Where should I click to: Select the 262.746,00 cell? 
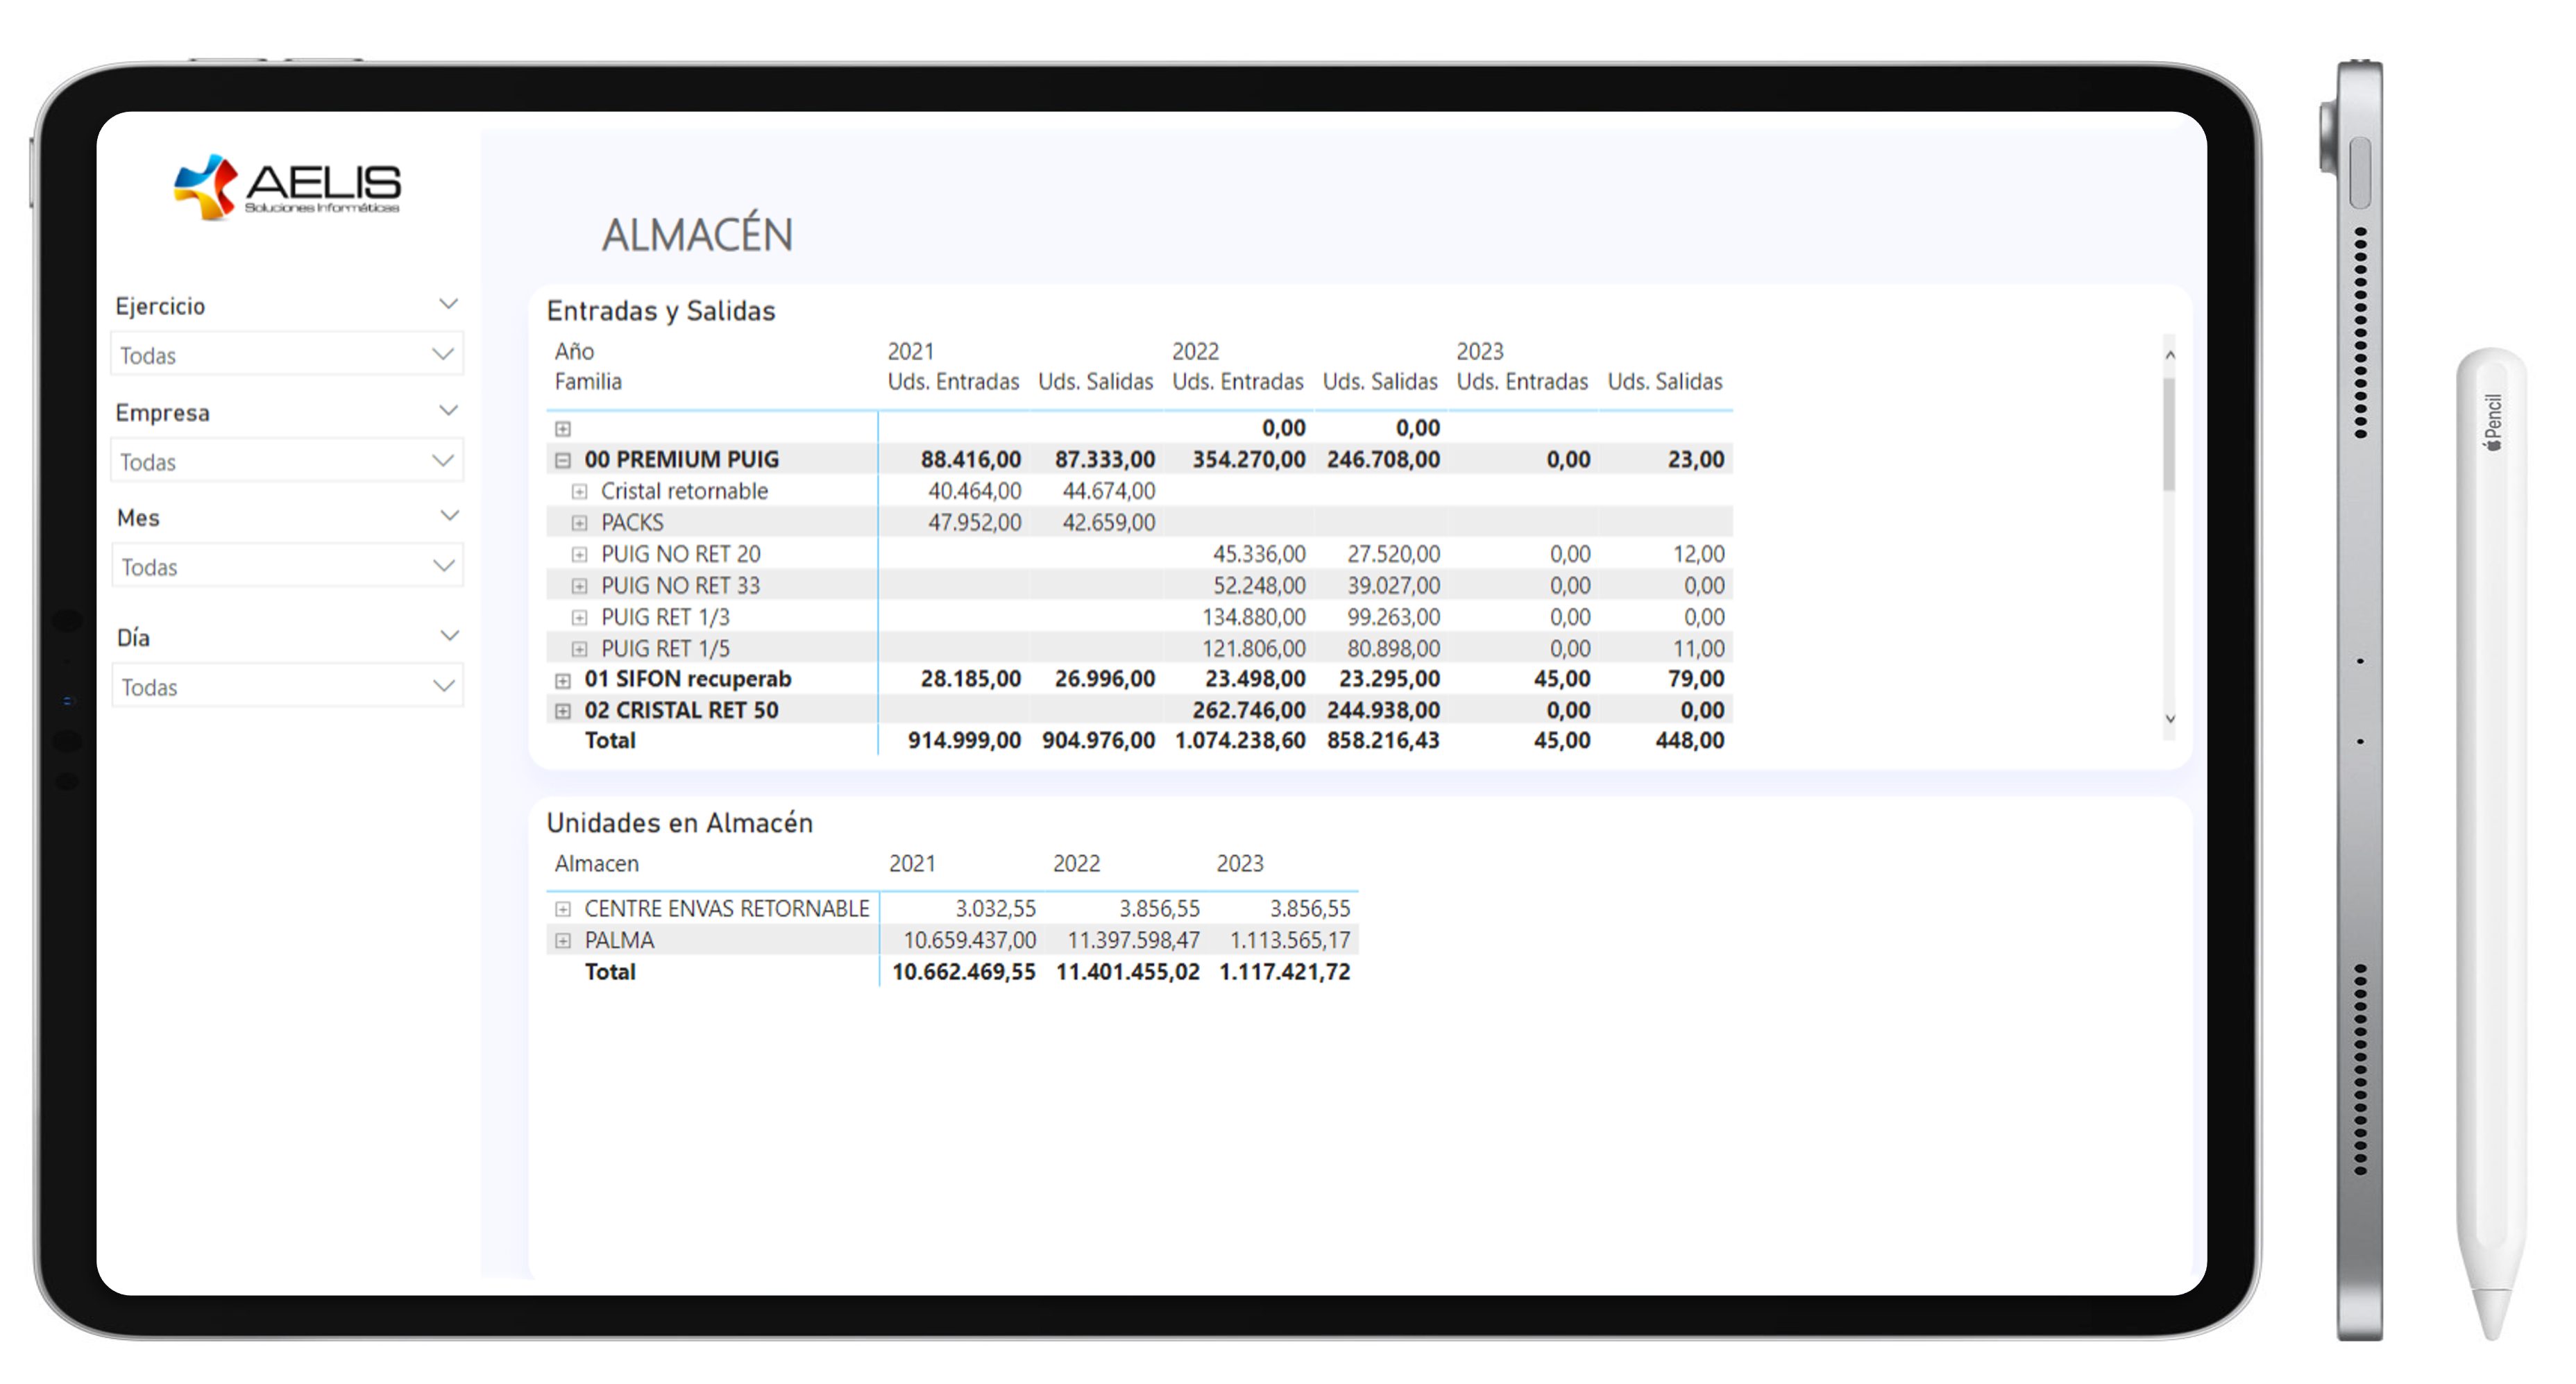coord(1248,711)
